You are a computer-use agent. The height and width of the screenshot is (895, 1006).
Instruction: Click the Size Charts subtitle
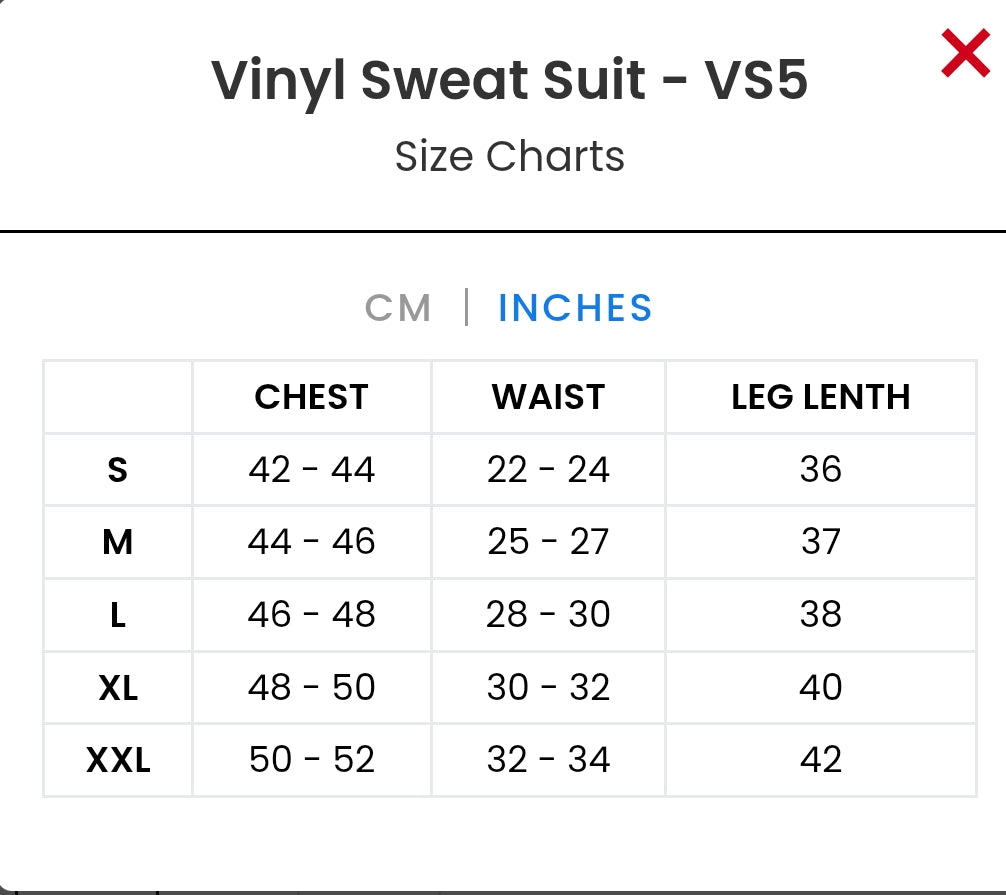[509, 157]
